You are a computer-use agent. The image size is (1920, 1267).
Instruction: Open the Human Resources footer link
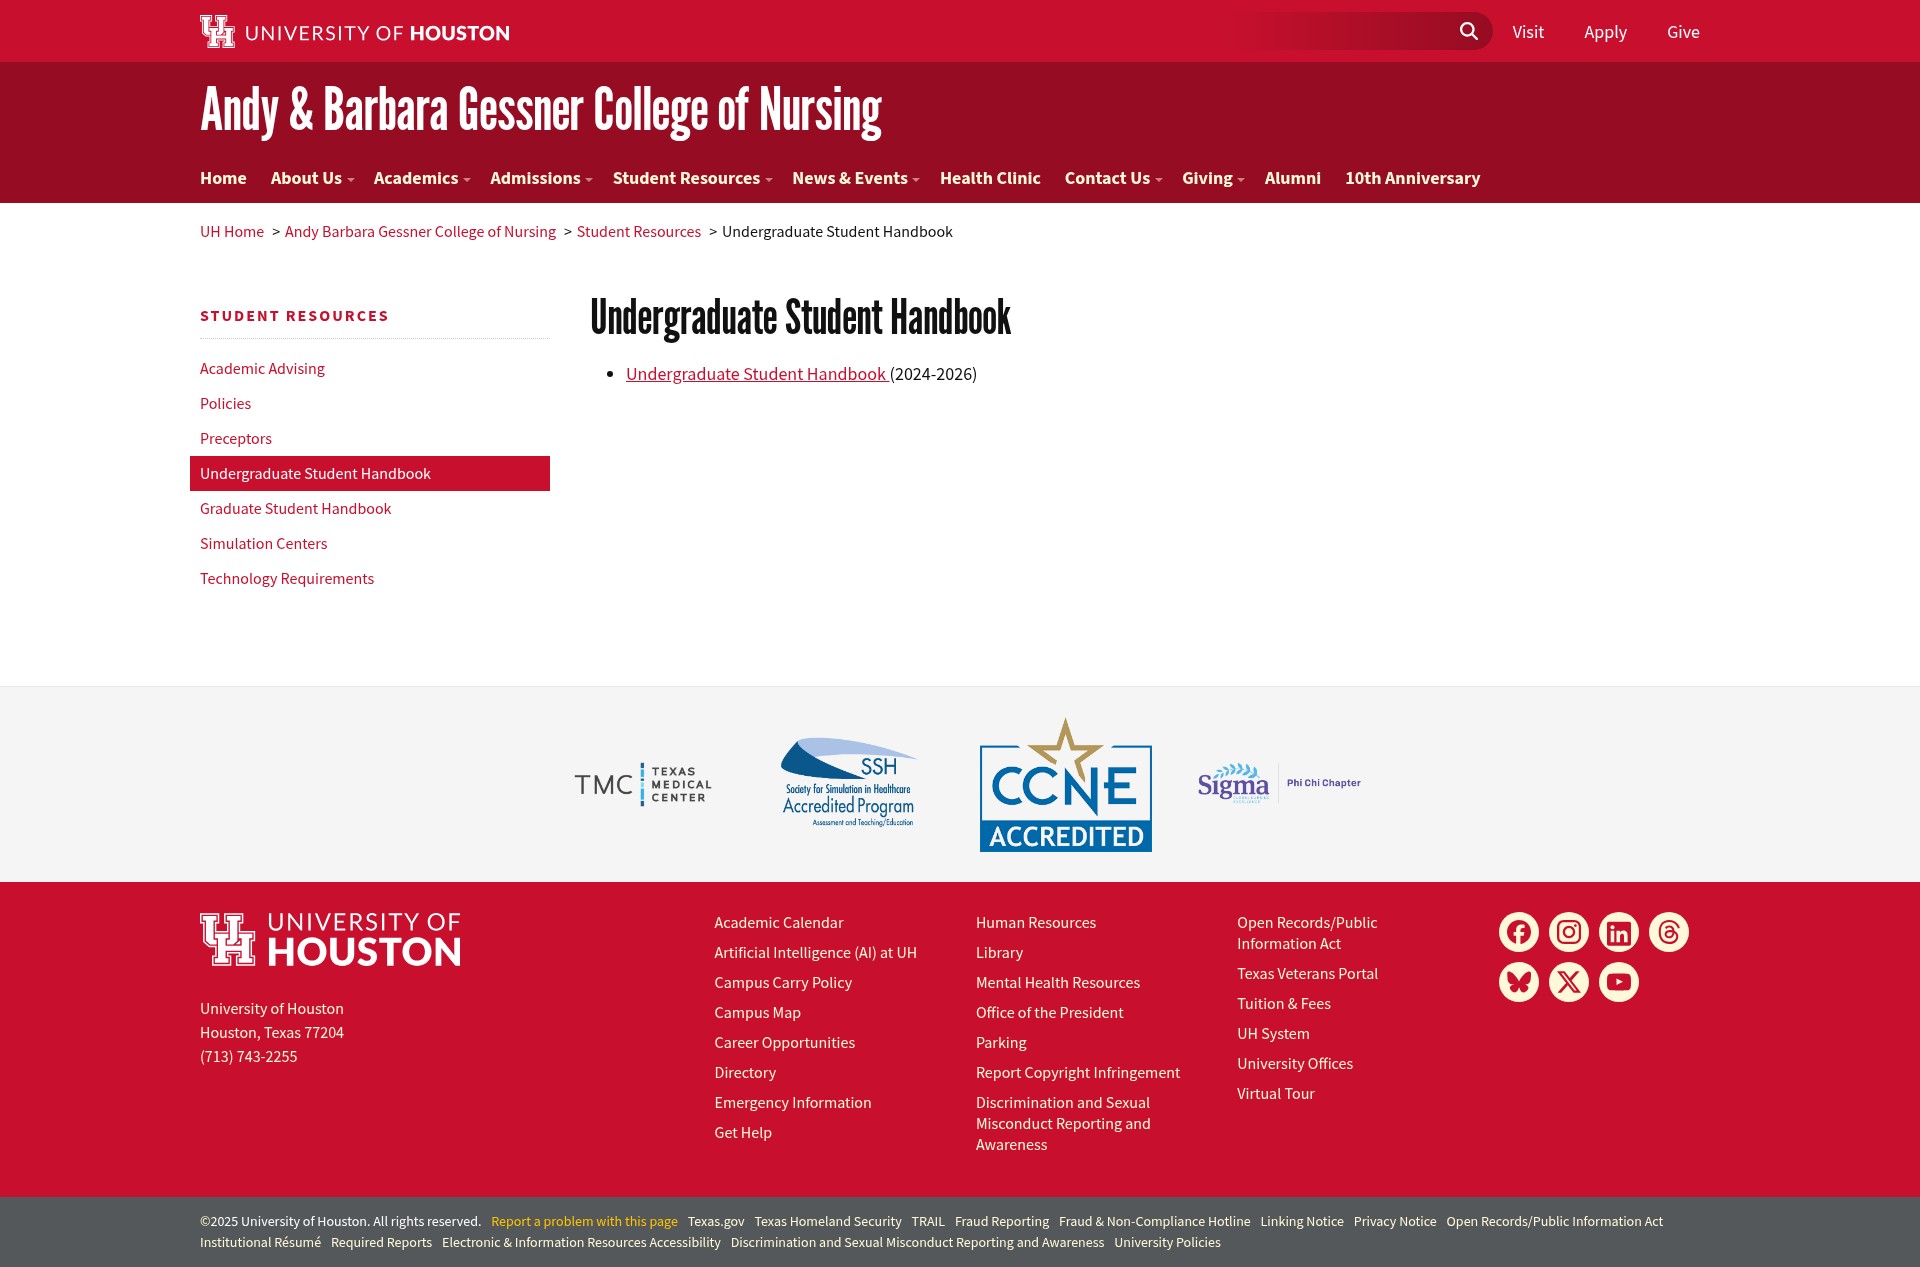[1036, 923]
